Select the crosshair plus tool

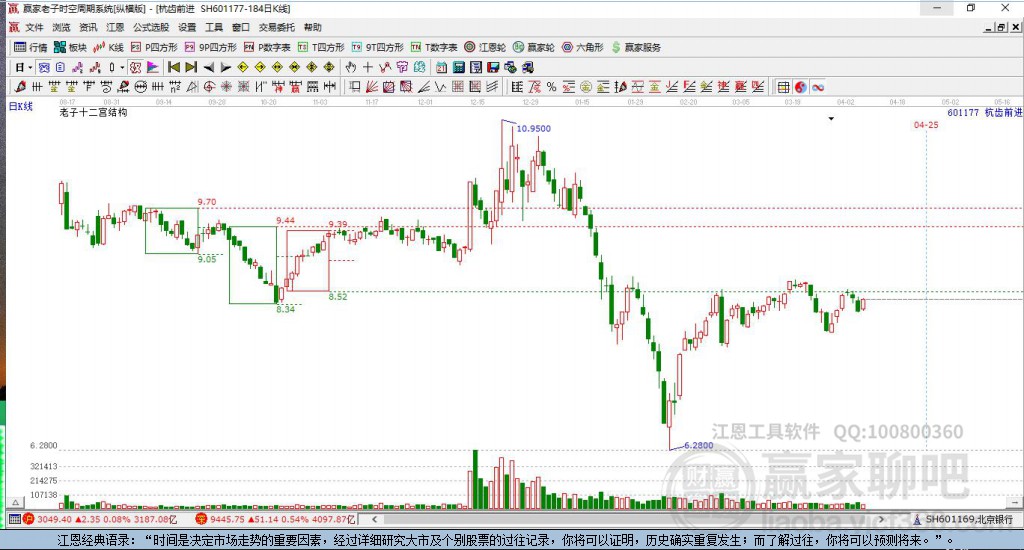[x=368, y=67]
